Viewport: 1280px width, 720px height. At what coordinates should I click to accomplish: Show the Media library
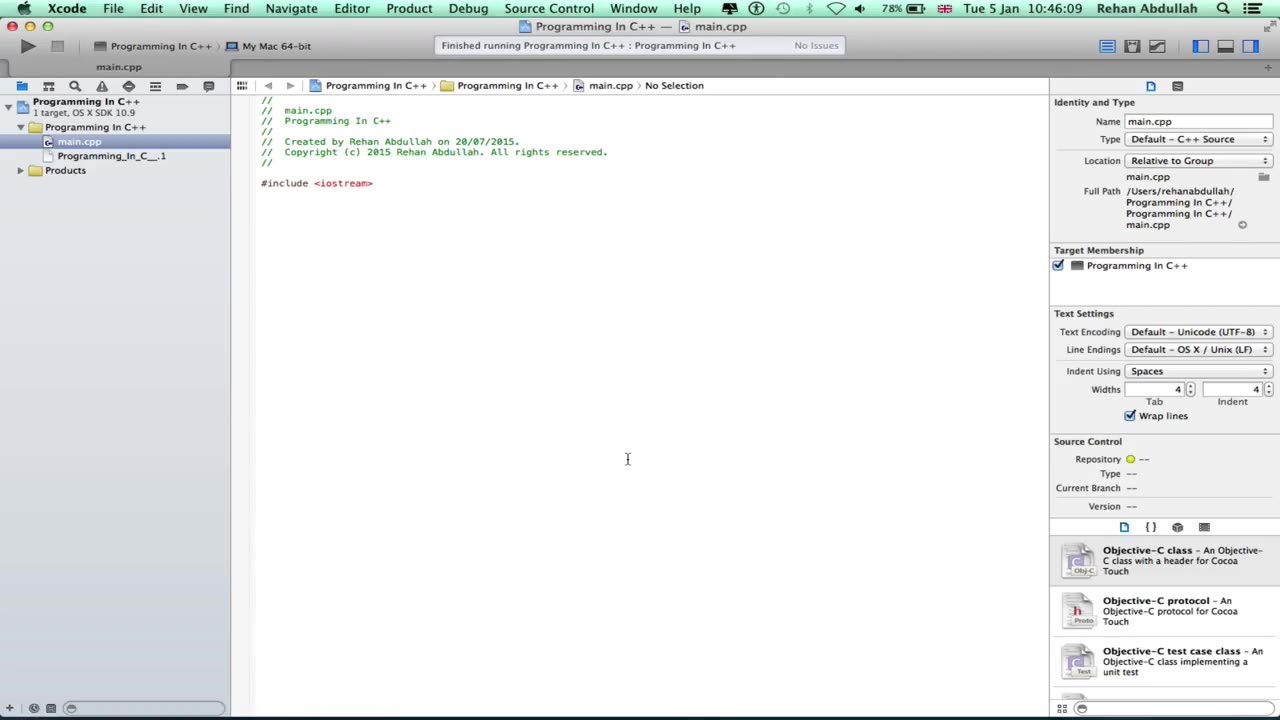coord(1204,527)
